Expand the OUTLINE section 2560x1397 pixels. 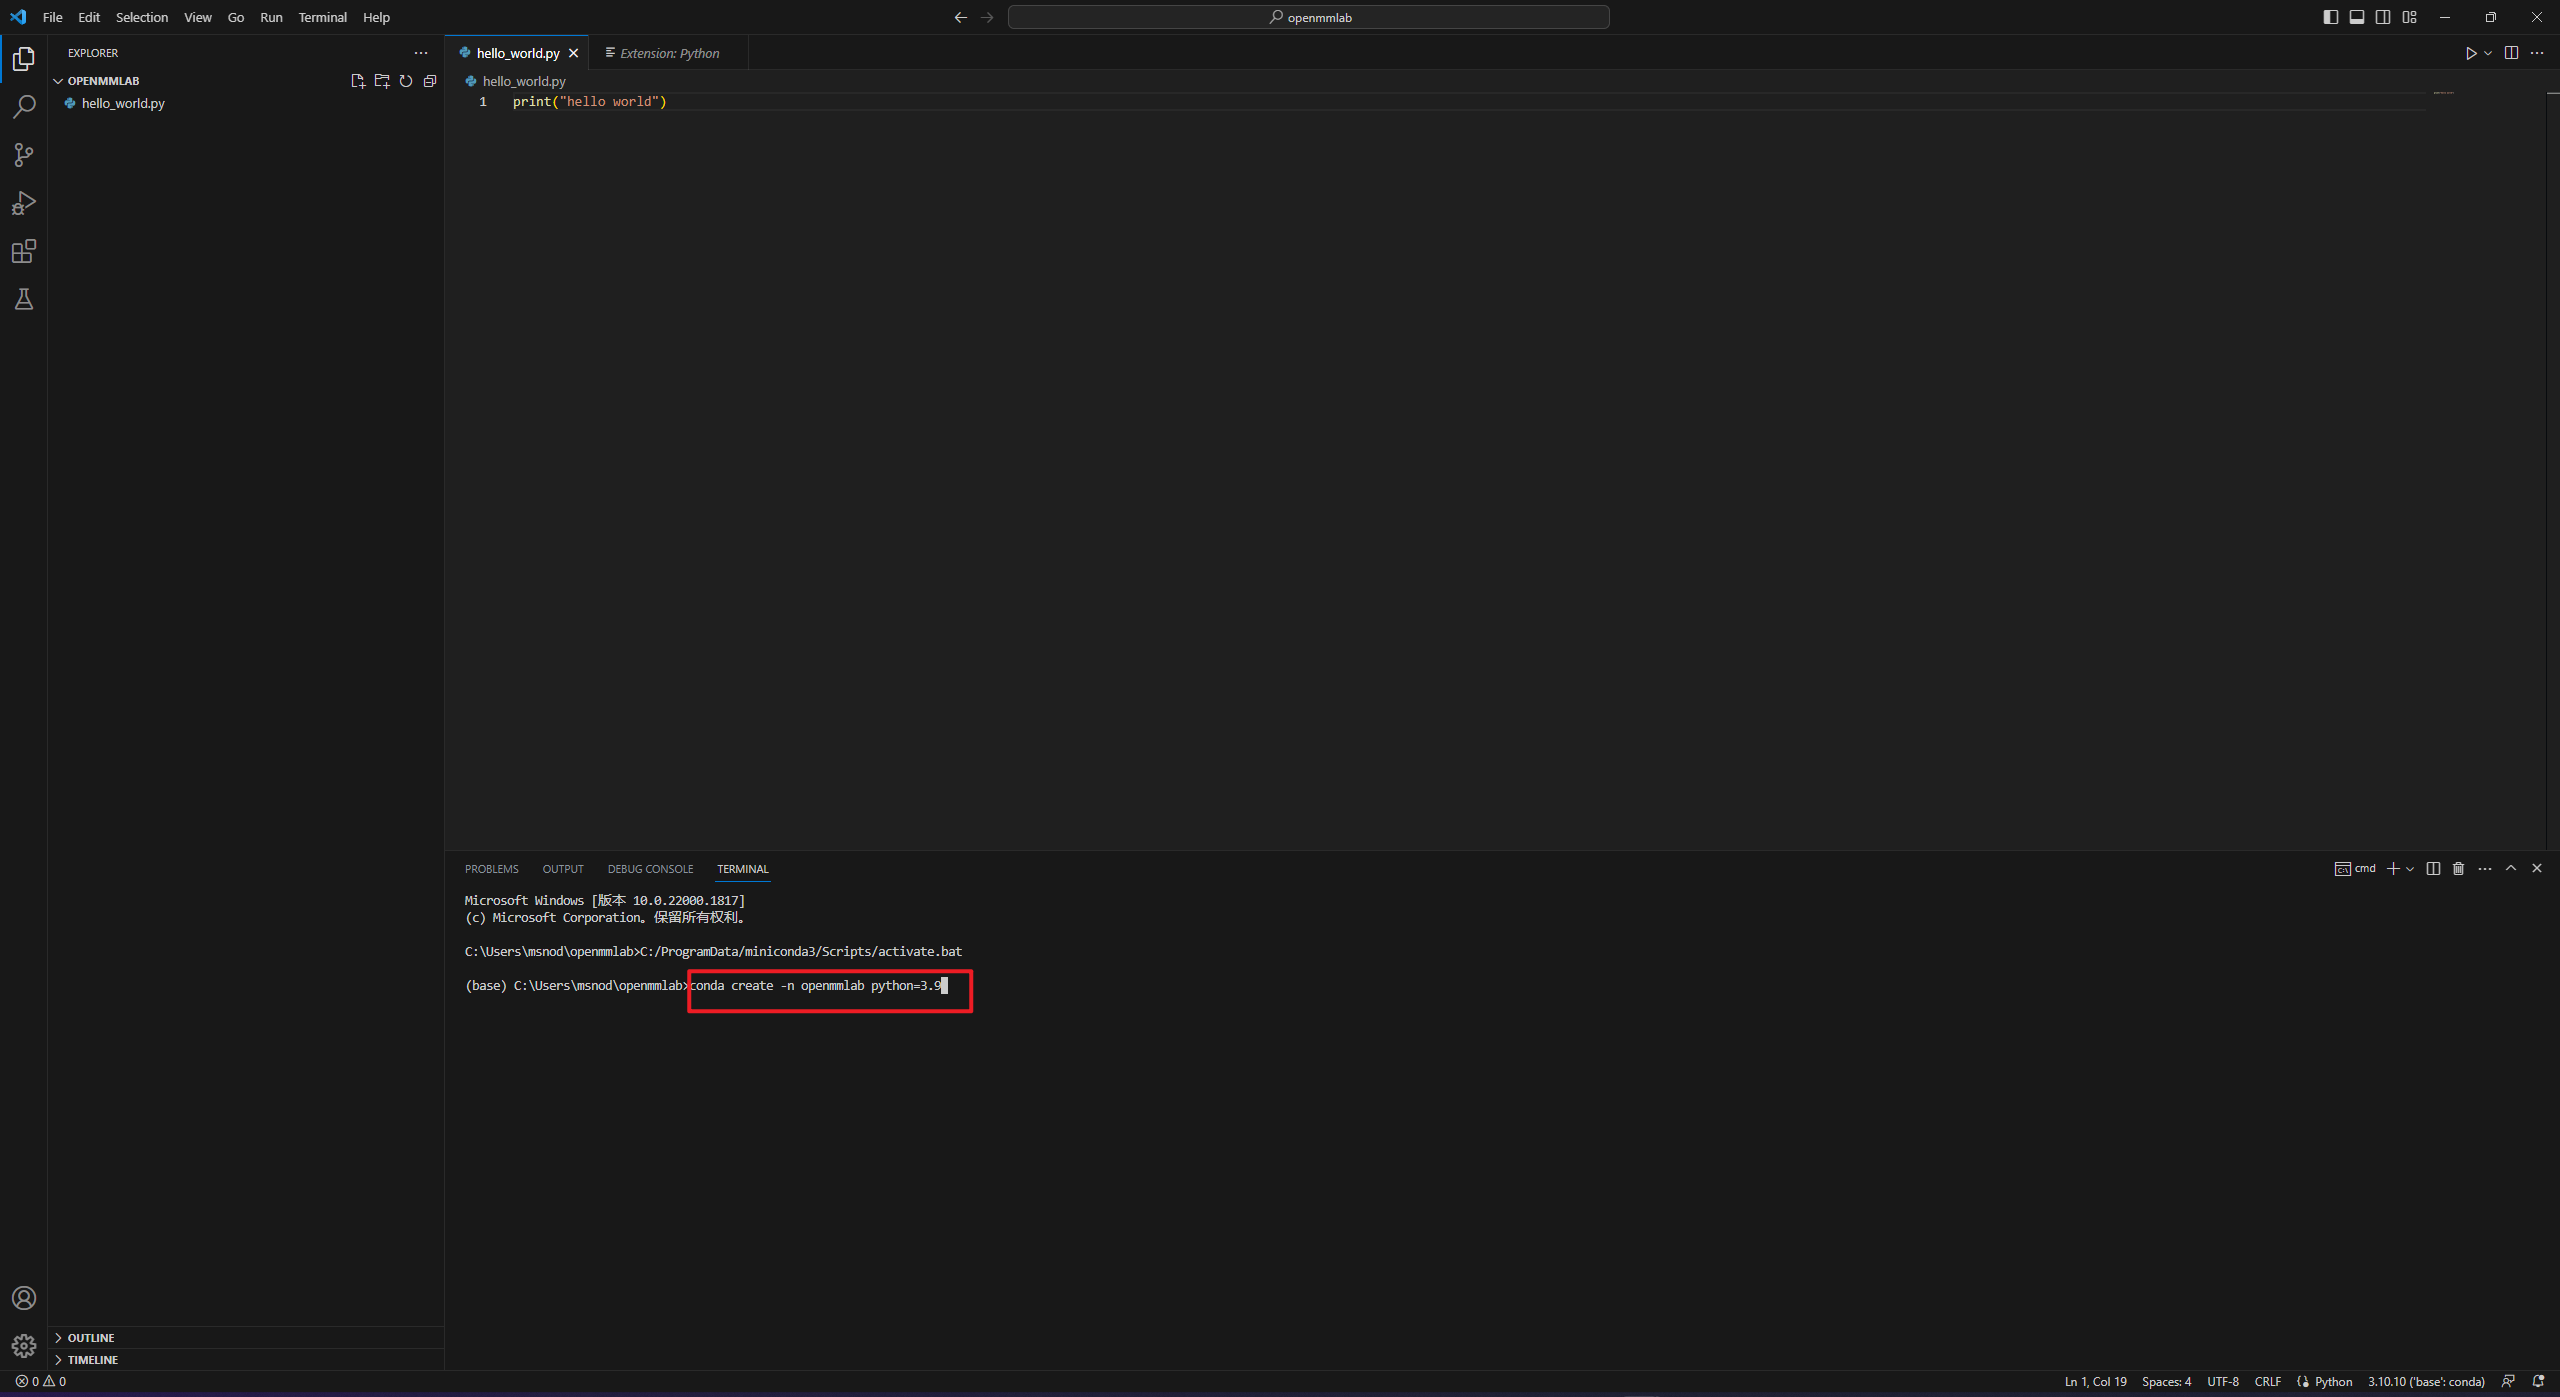91,1337
